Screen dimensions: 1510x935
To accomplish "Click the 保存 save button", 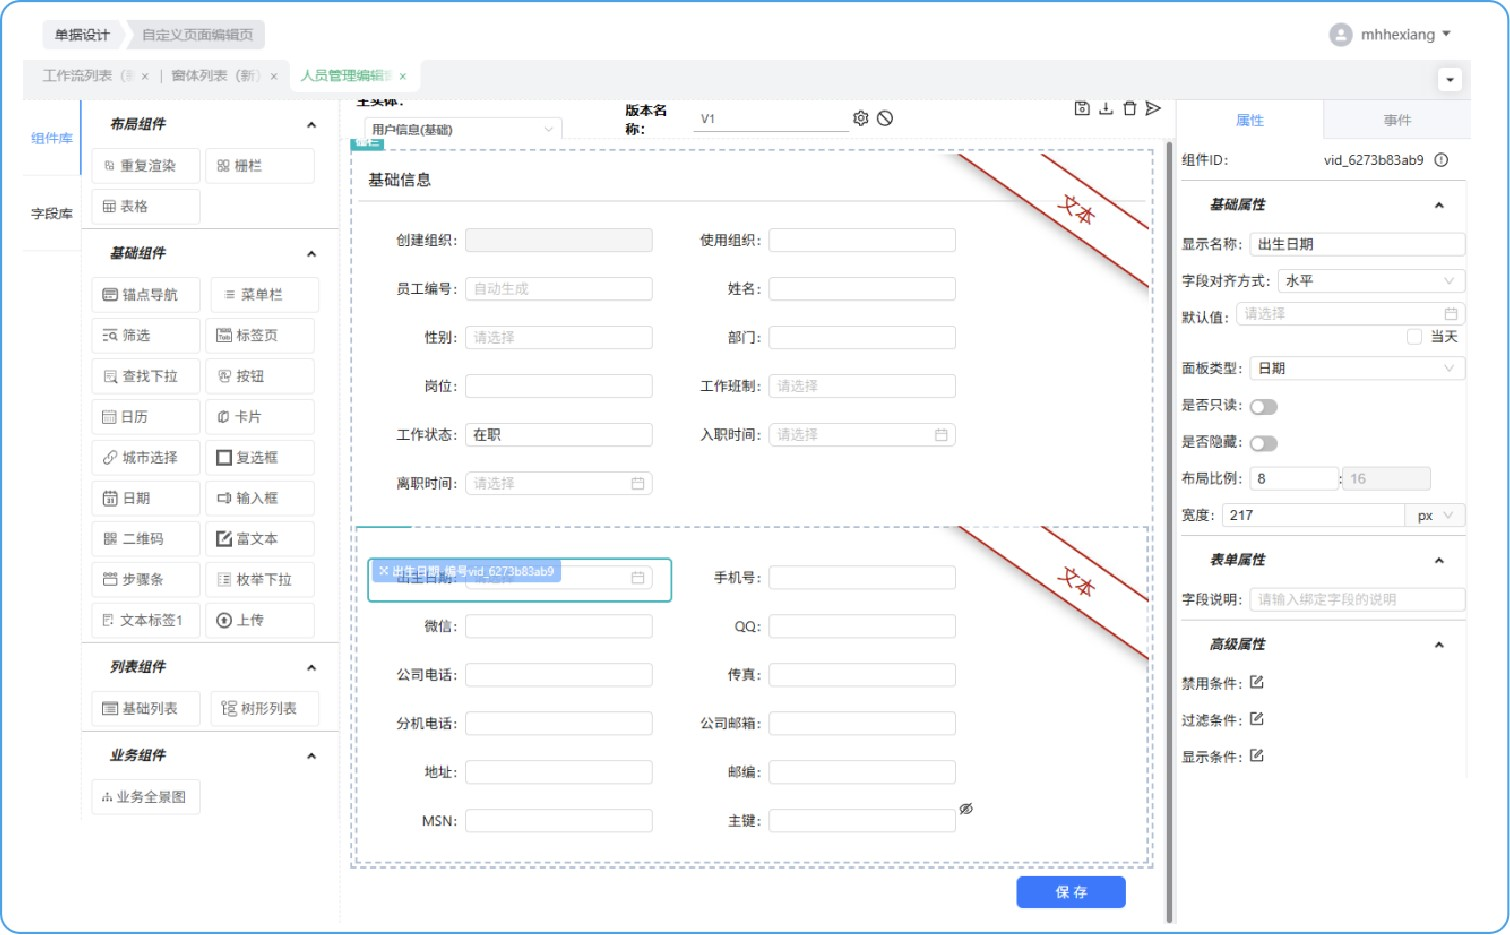I will point(1071,892).
